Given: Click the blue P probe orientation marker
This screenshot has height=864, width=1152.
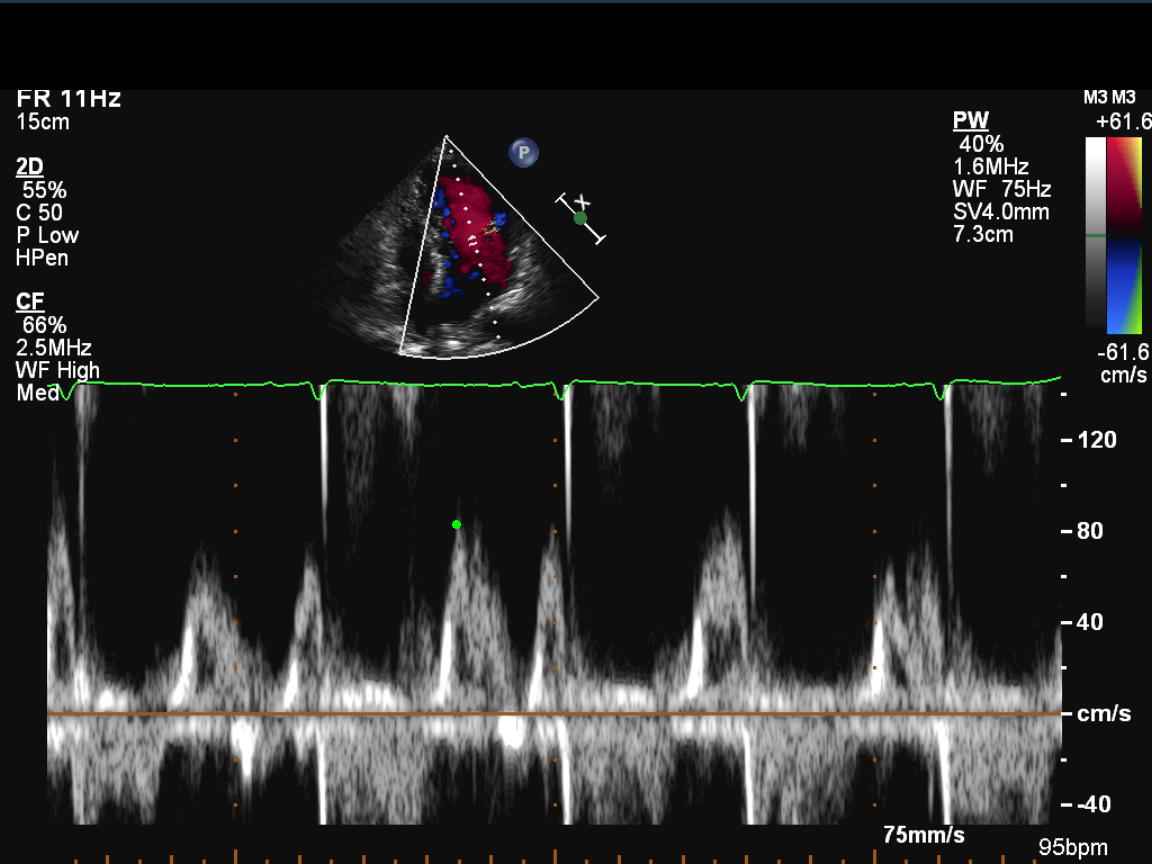Looking at the screenshot, I should point(523,153).
